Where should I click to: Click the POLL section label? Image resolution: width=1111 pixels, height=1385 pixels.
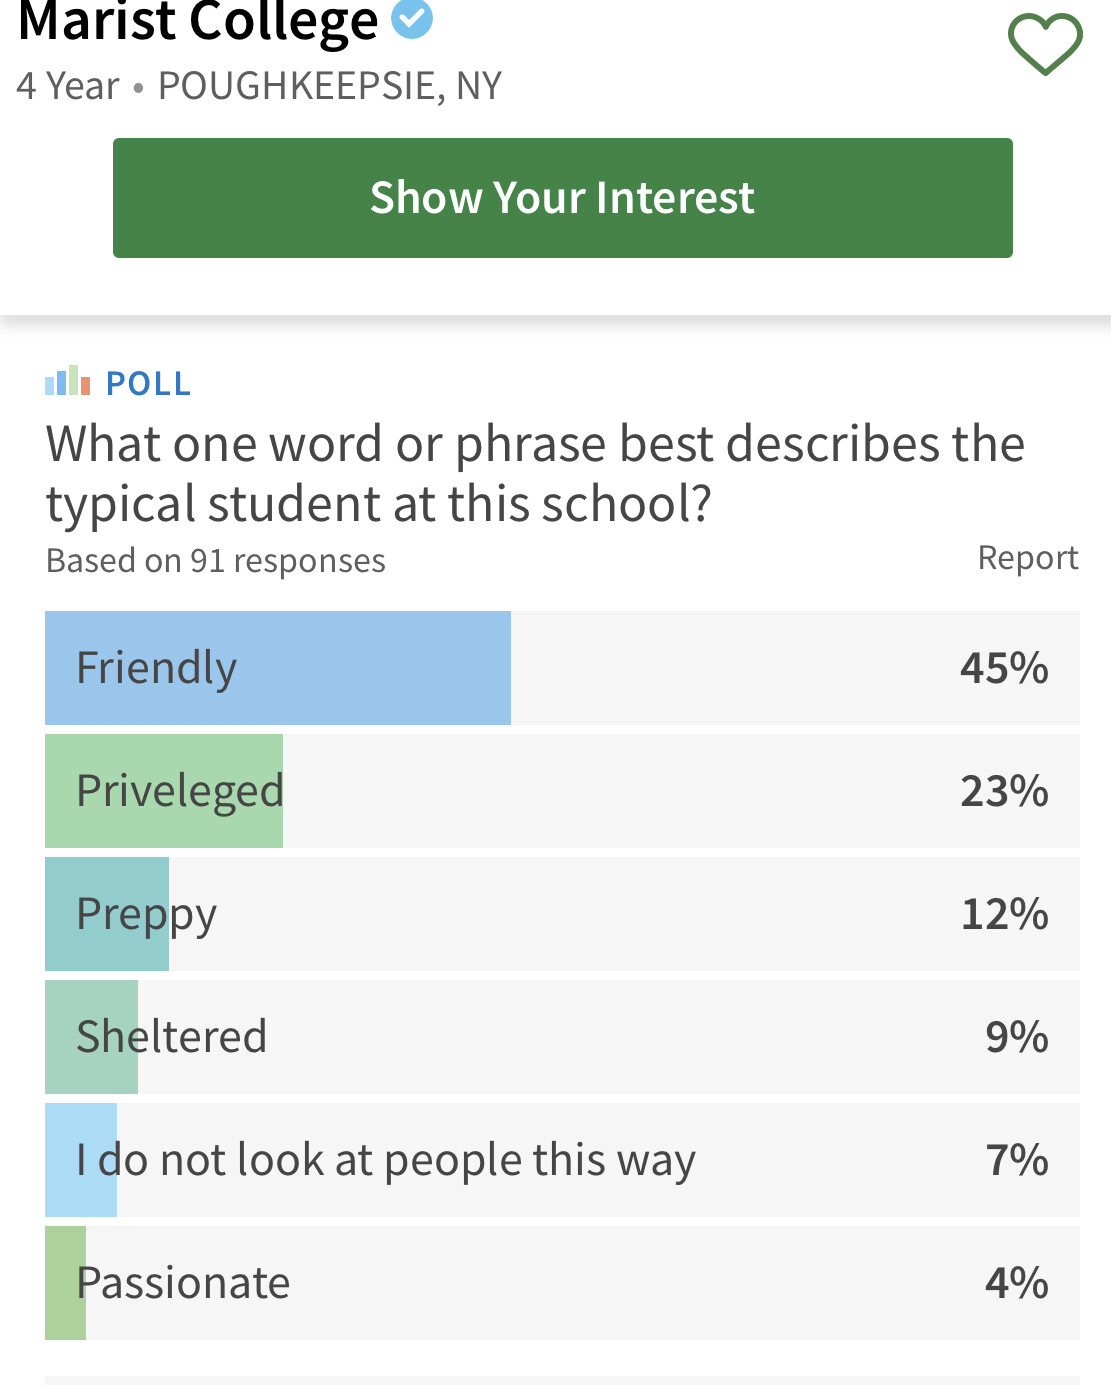(x=148, y=383)
